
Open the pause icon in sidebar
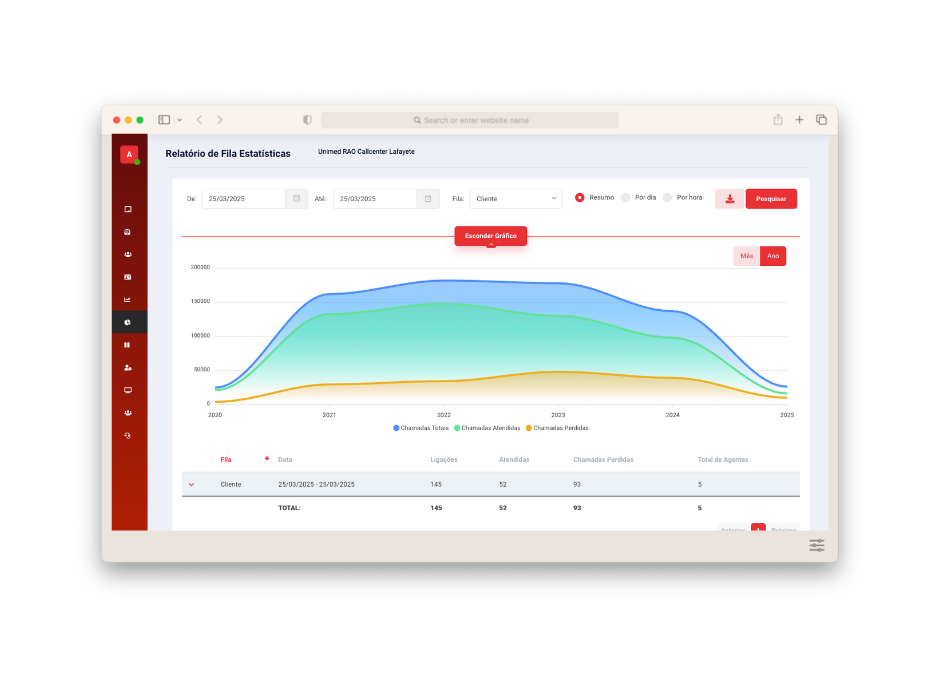point(128,345)
